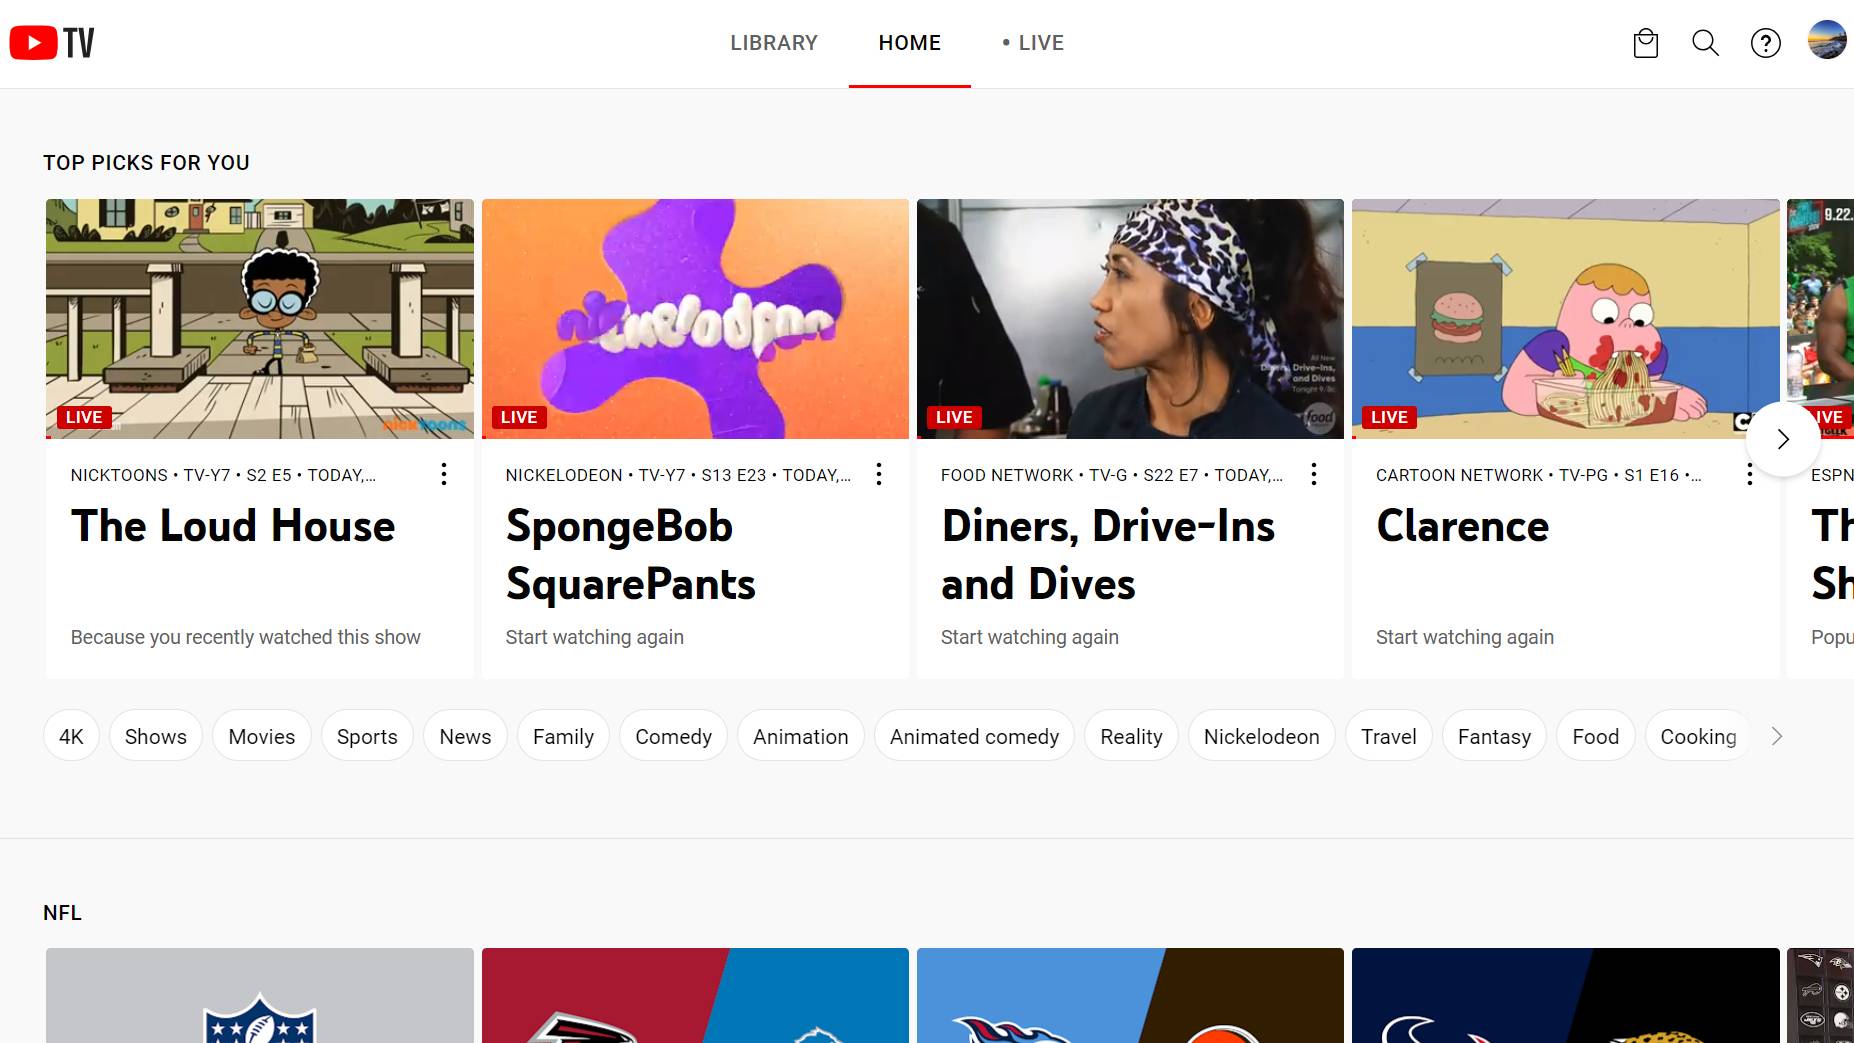Open more options for Clarence
This screenshot has width=1854, height=1043.
[1749, 474]
